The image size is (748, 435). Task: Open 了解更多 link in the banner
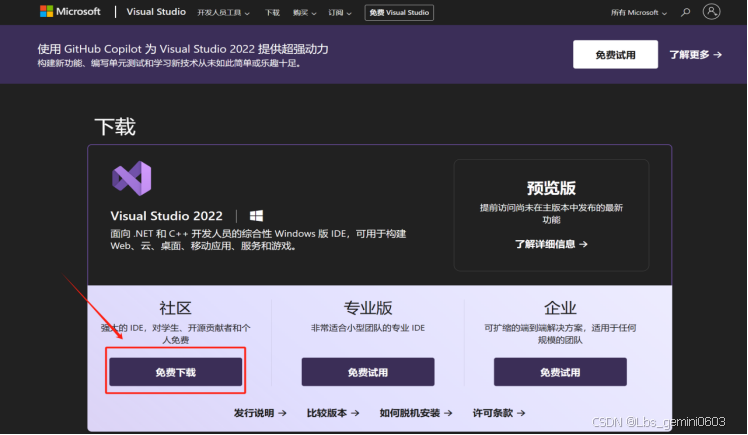(696, 55)
